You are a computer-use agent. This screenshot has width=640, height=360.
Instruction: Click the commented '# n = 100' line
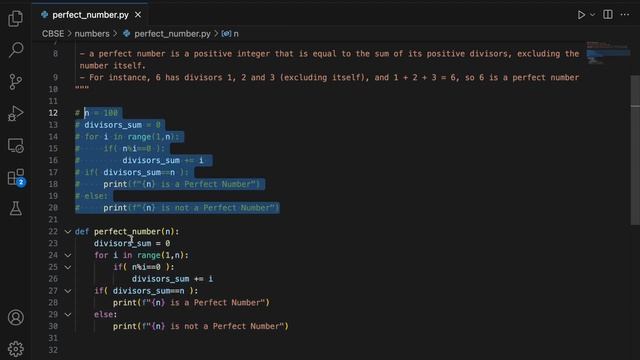pos(96,113)
